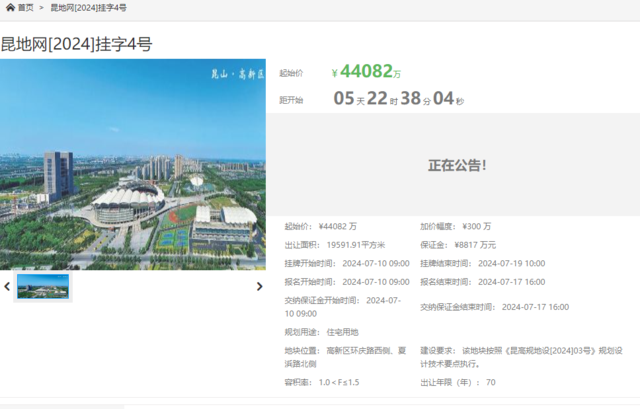Click the 地块位置 description text
This screenshot has height=409, width=640.
point(346,357)
